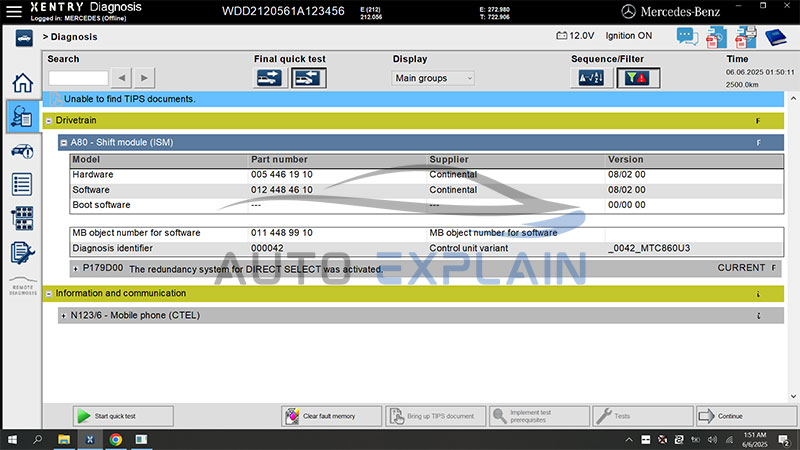
Task: Open the blue help book icon
Action: click(776, 37)
